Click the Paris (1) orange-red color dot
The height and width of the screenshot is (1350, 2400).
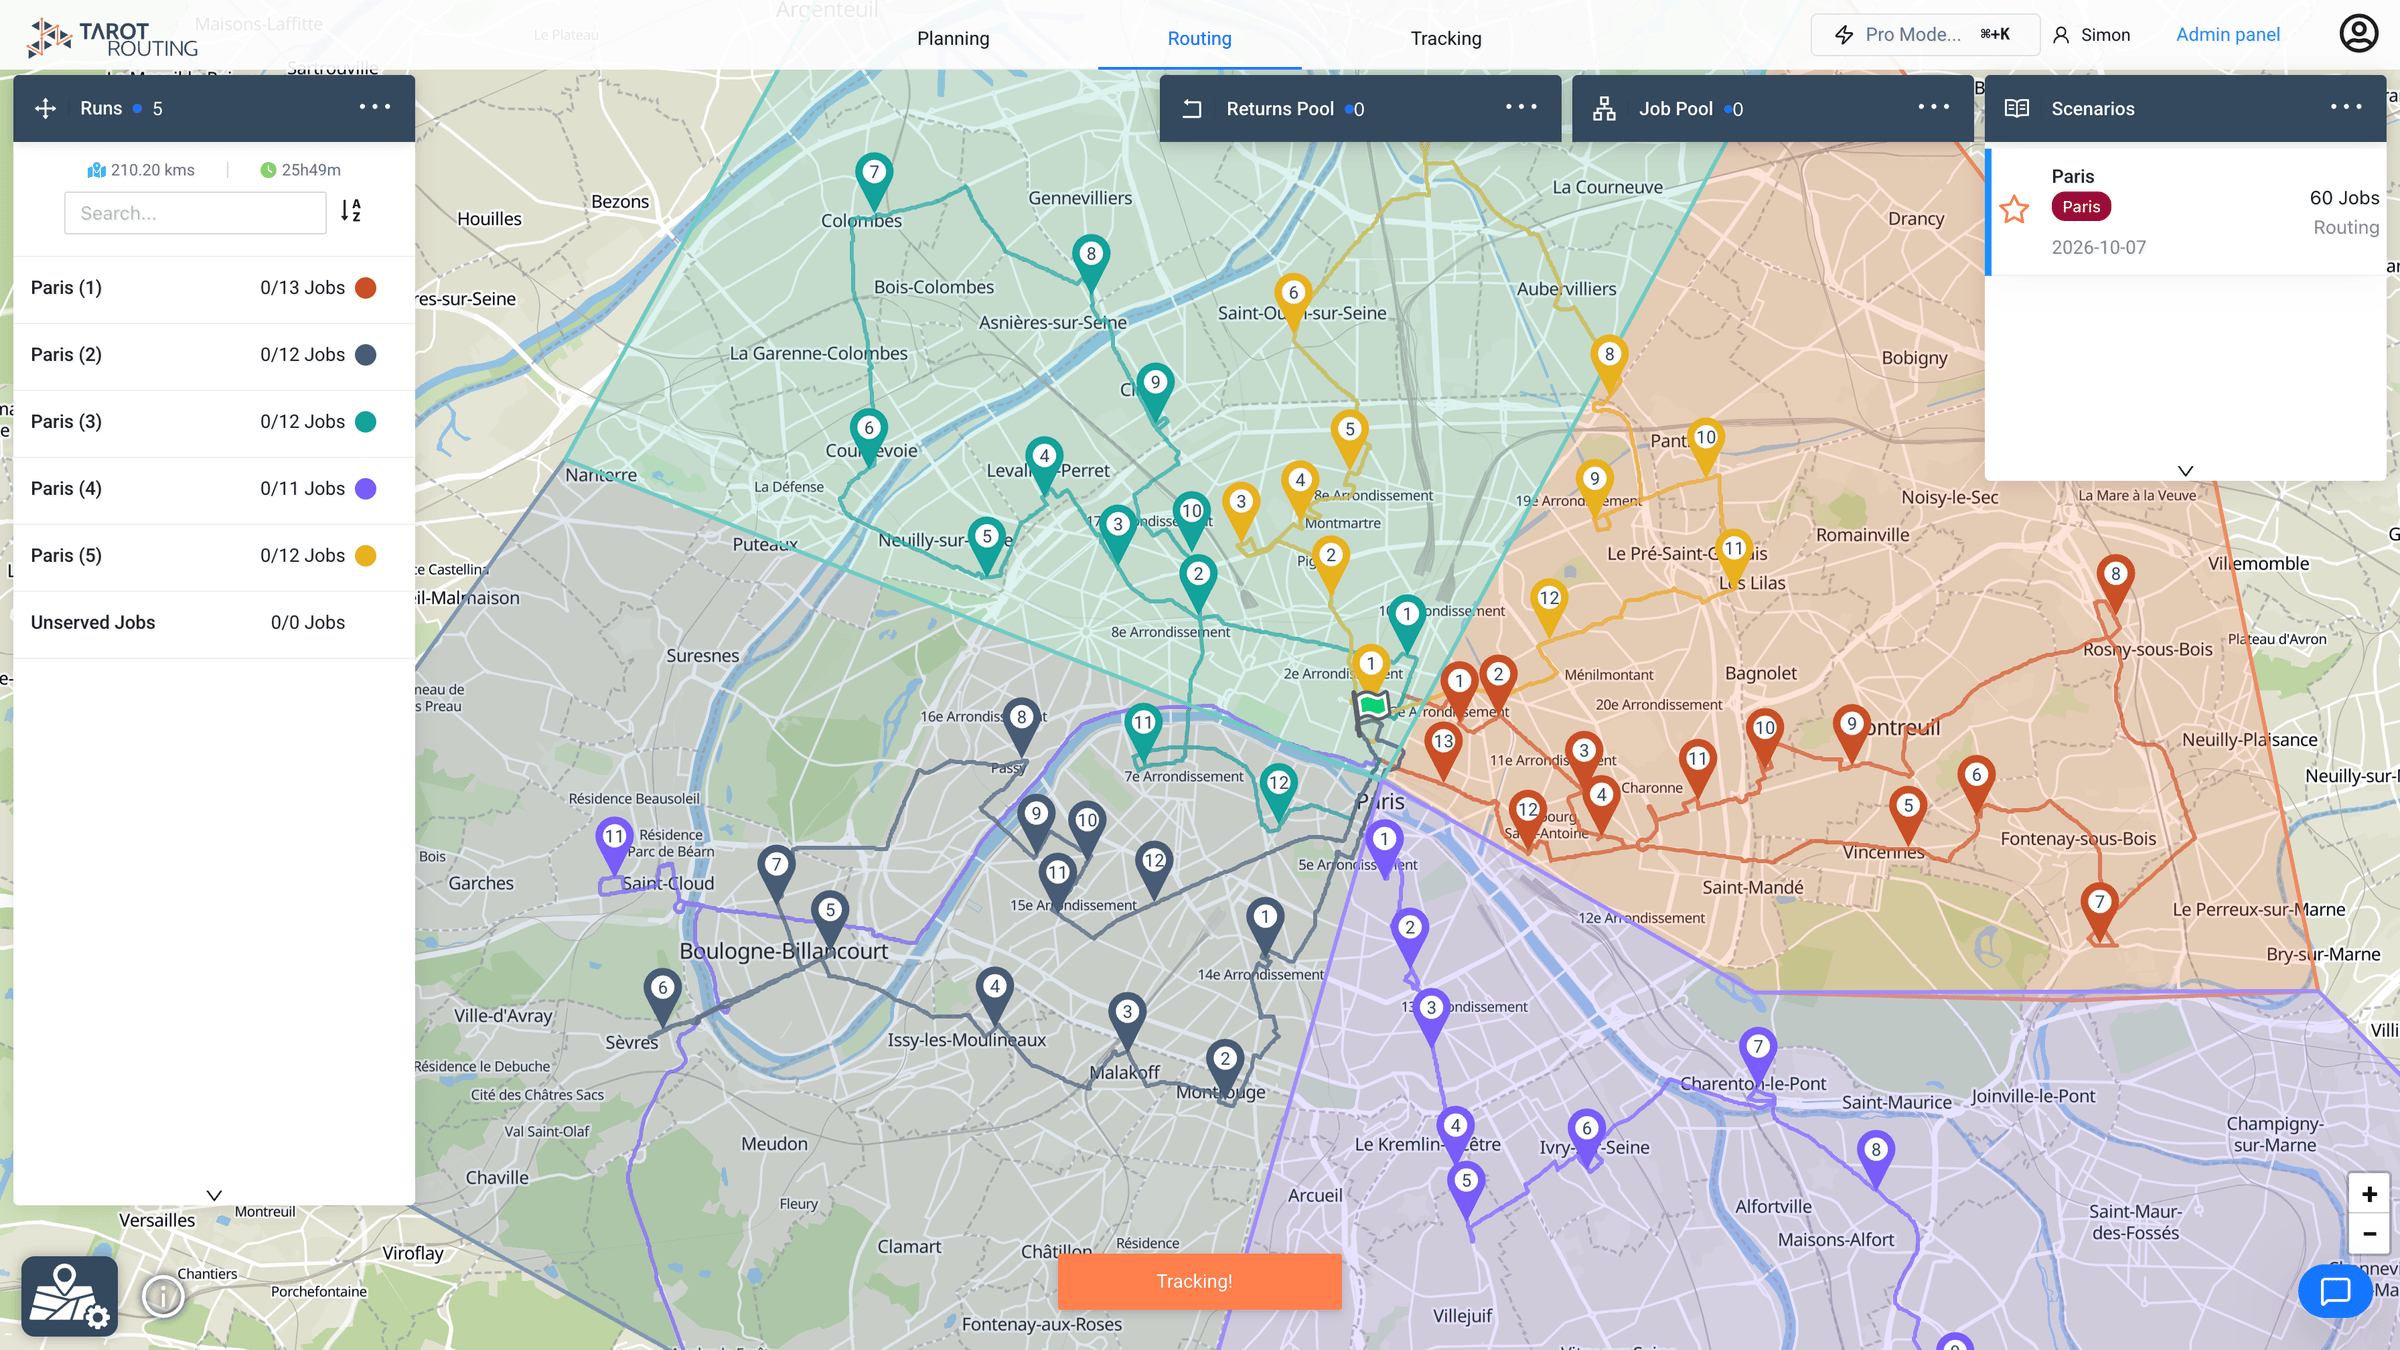366,288
